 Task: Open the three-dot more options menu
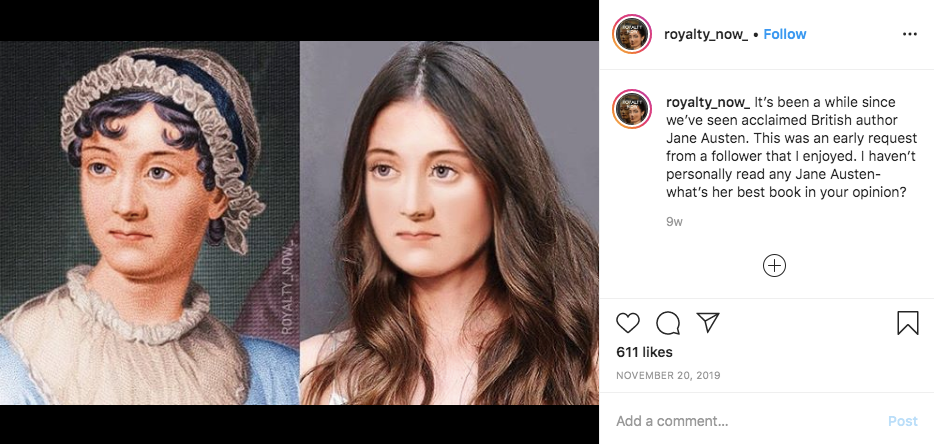click(909, 34)
